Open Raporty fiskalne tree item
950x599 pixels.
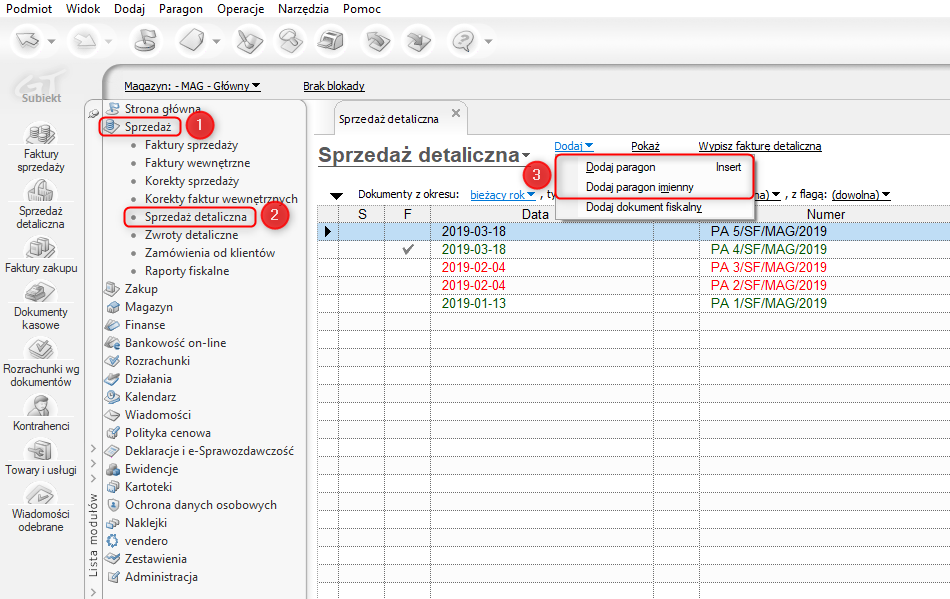click(187, 271)
